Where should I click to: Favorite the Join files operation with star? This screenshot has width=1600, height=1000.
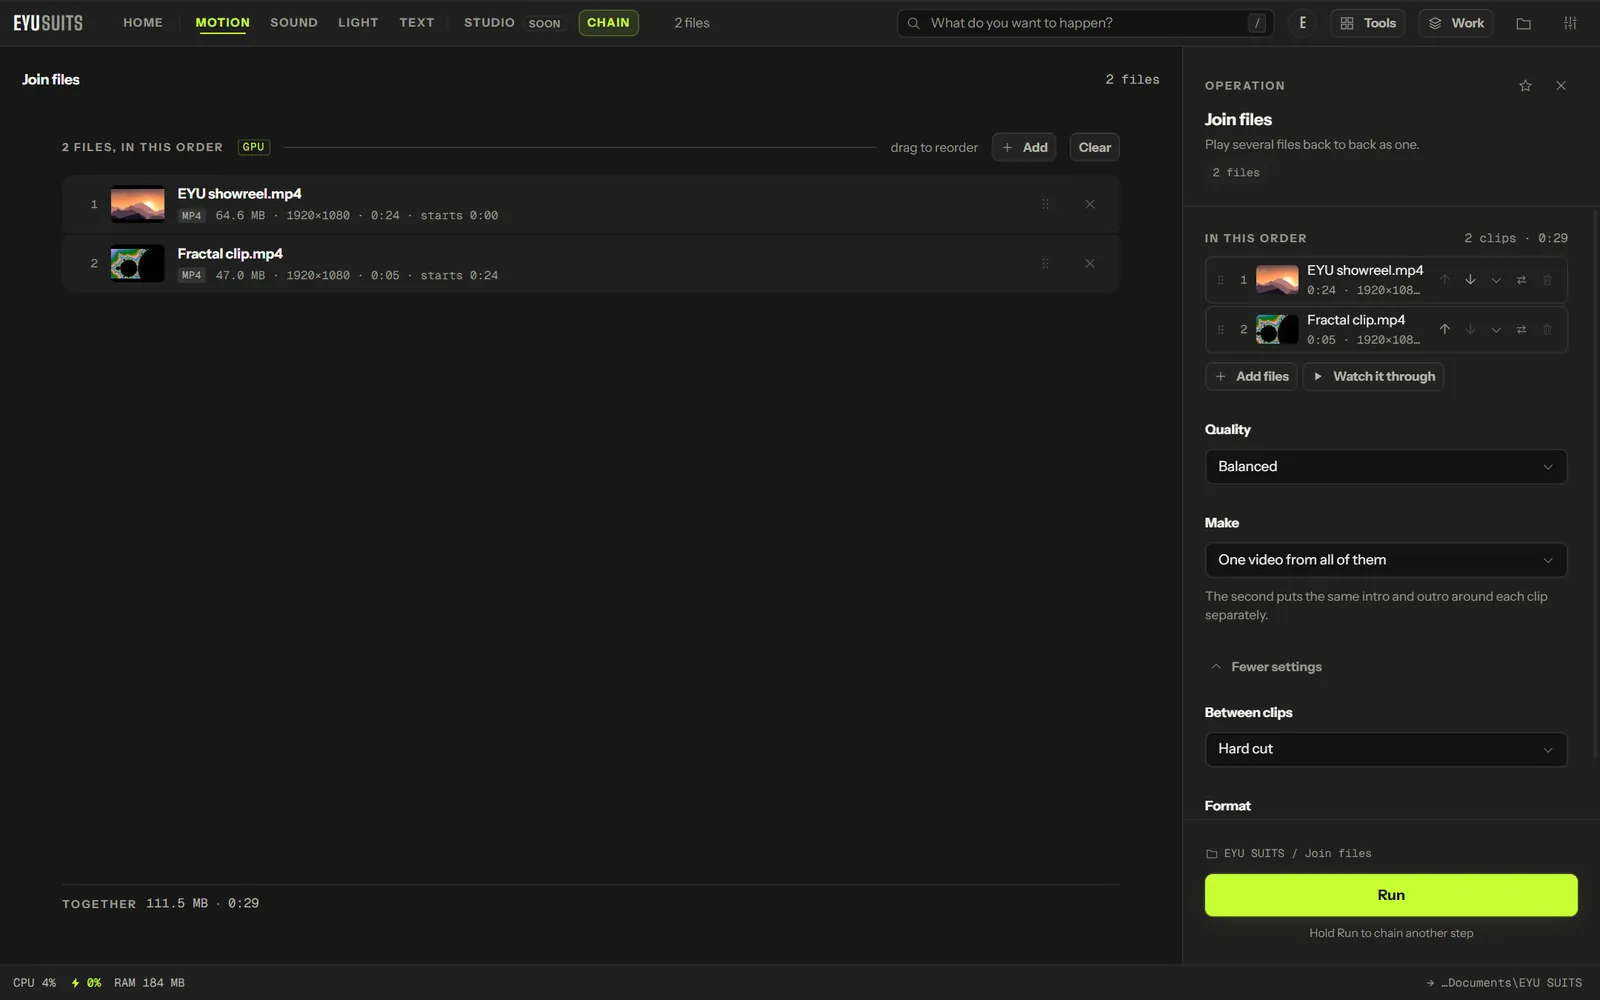(1525, 86)
